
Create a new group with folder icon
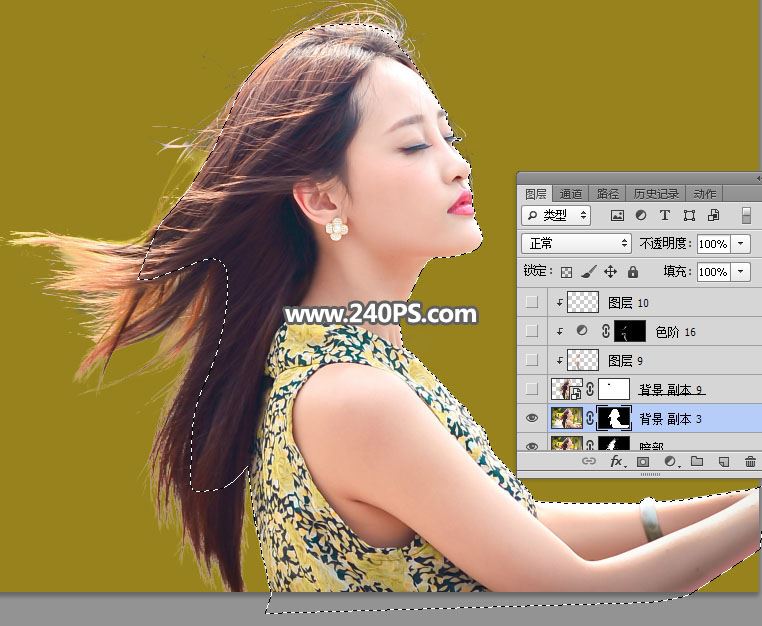(697, 462)
